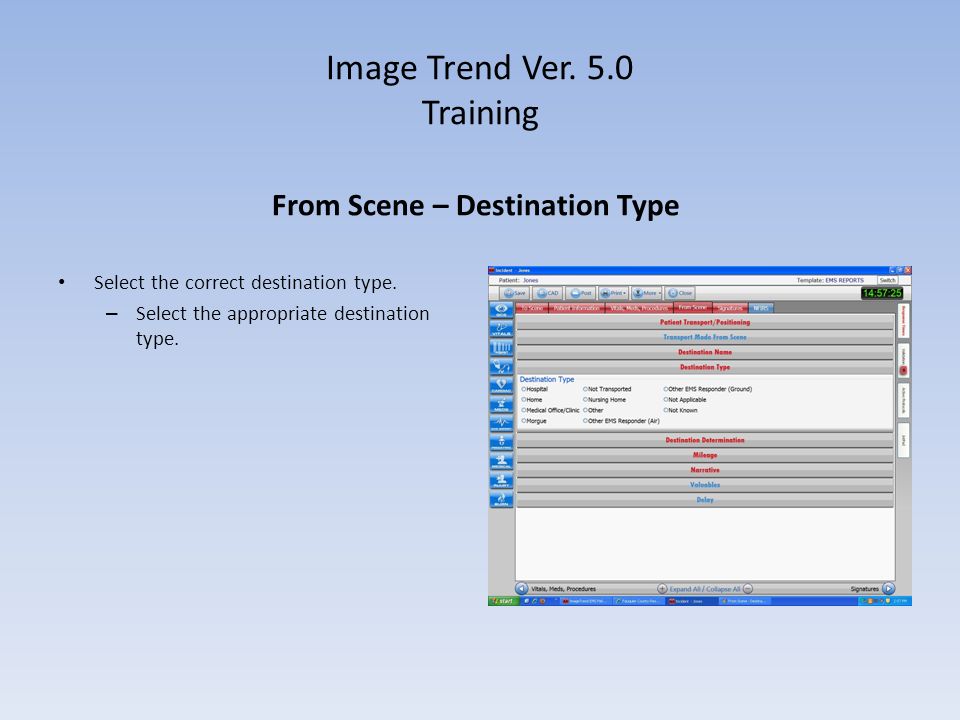This screenshot has width=960, height=720.
Task: Expand the Transport Mode From Scene section
Action: point(705,337)
